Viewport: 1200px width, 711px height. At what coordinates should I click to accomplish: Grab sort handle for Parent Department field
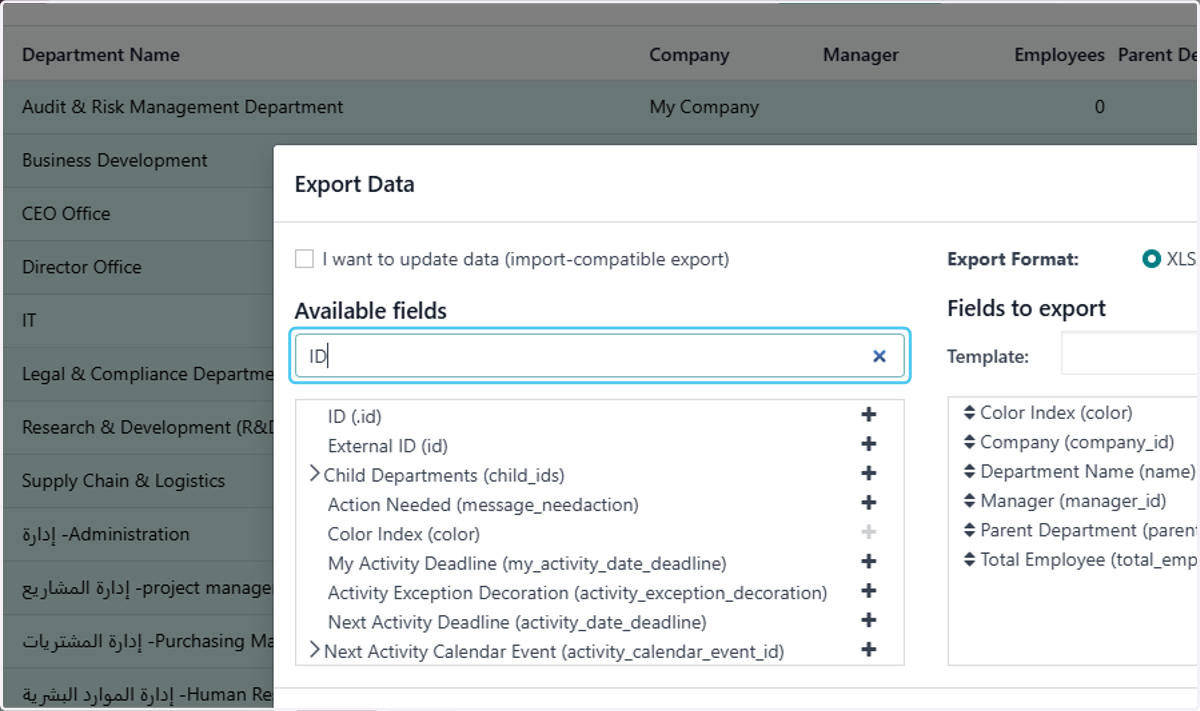coord(969,531)
